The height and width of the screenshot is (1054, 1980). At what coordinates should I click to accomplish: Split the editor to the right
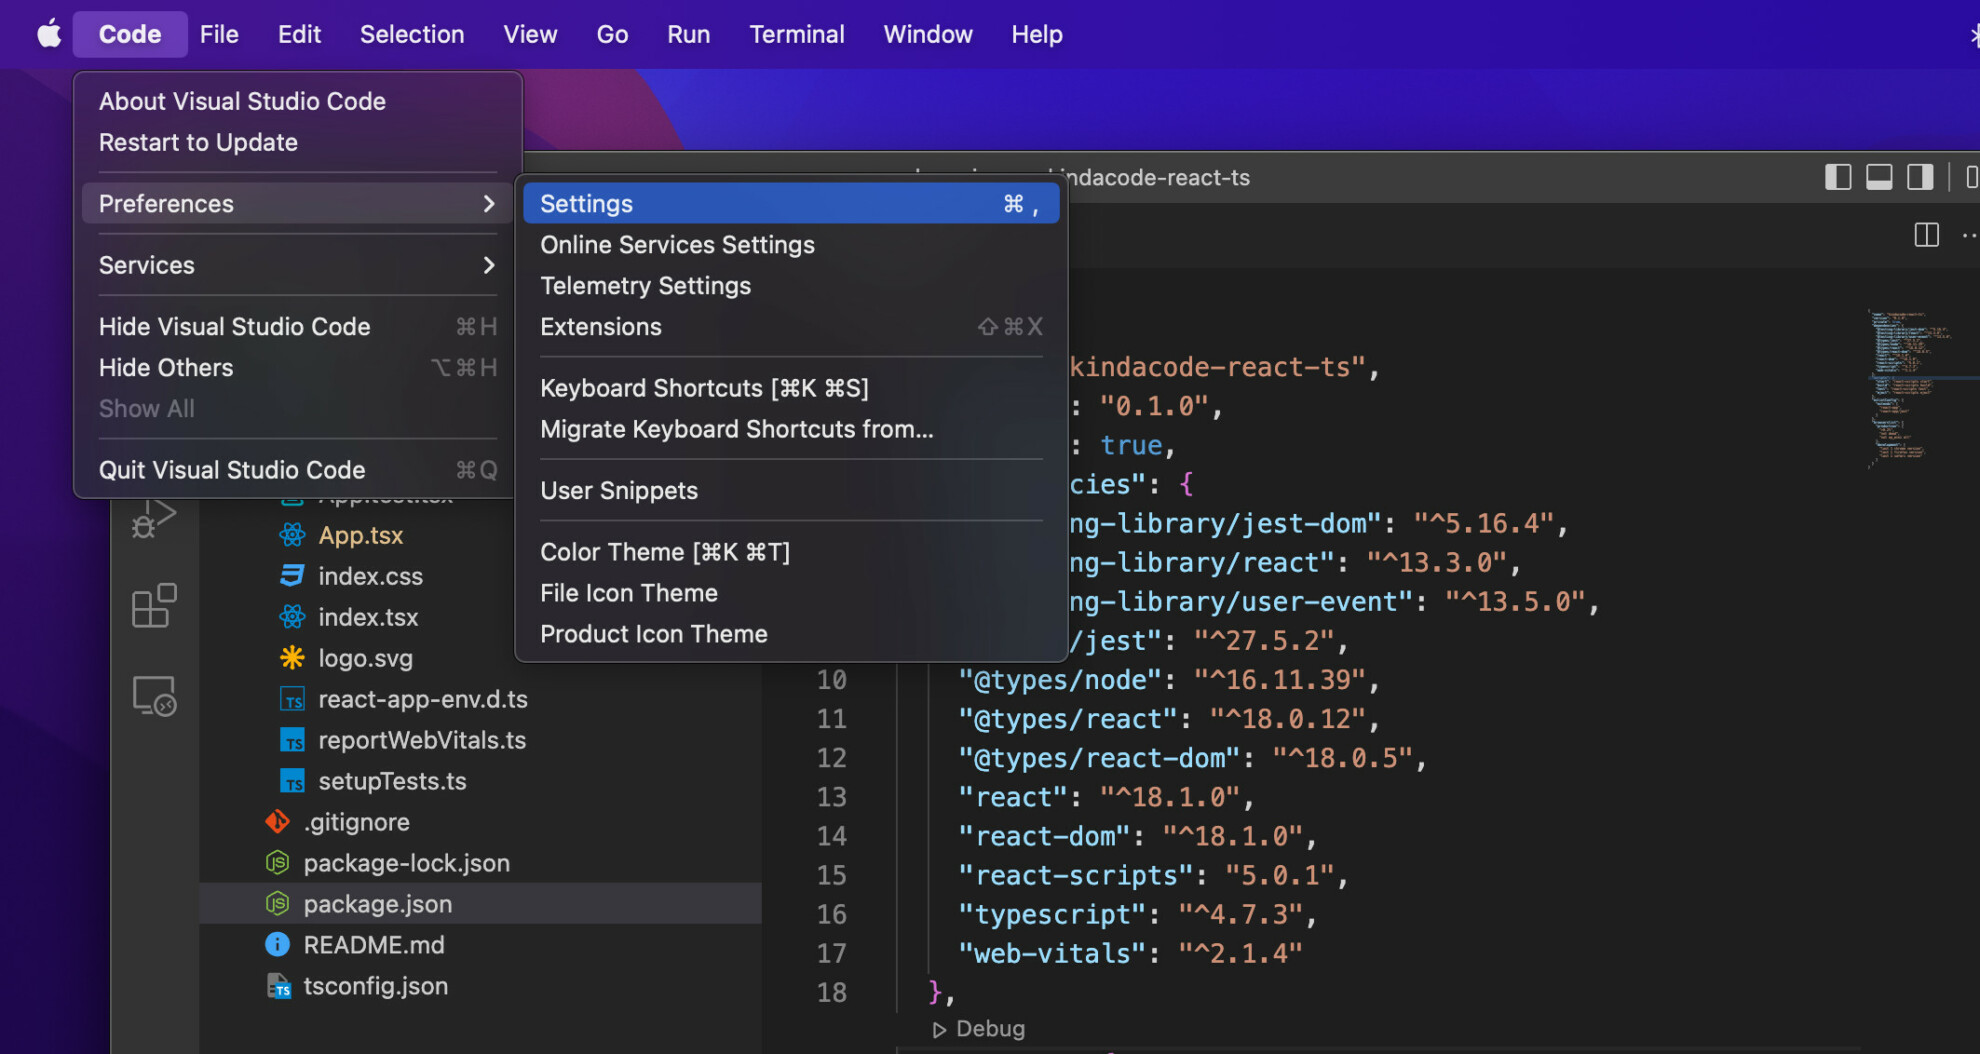click(x=1926, y=235)
